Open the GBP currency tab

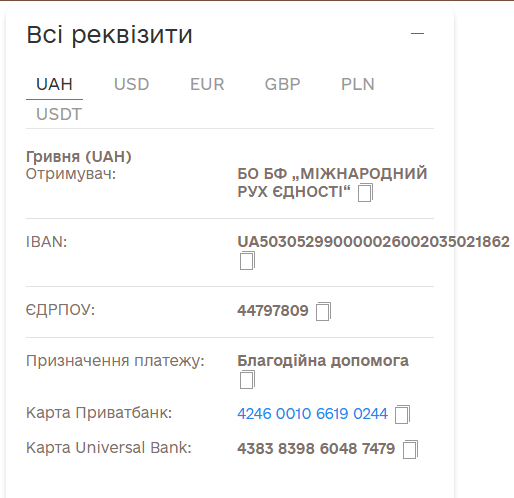(x=282, y=84)
